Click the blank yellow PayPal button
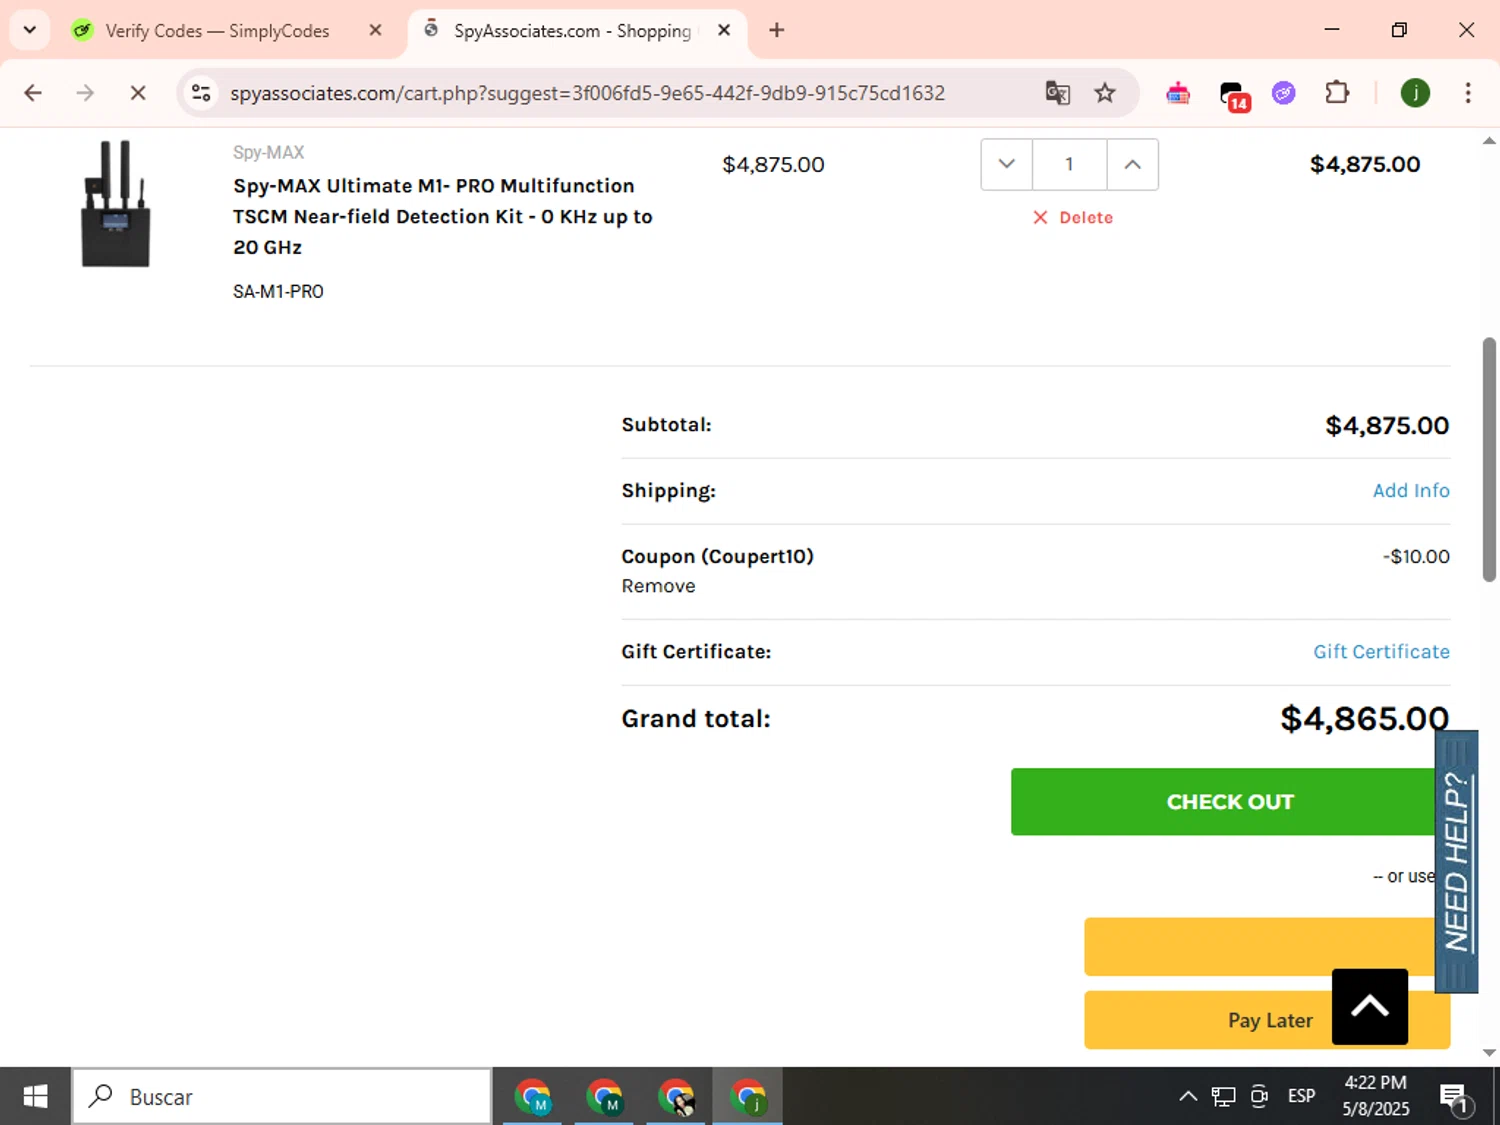 [x=1259, y=947]
